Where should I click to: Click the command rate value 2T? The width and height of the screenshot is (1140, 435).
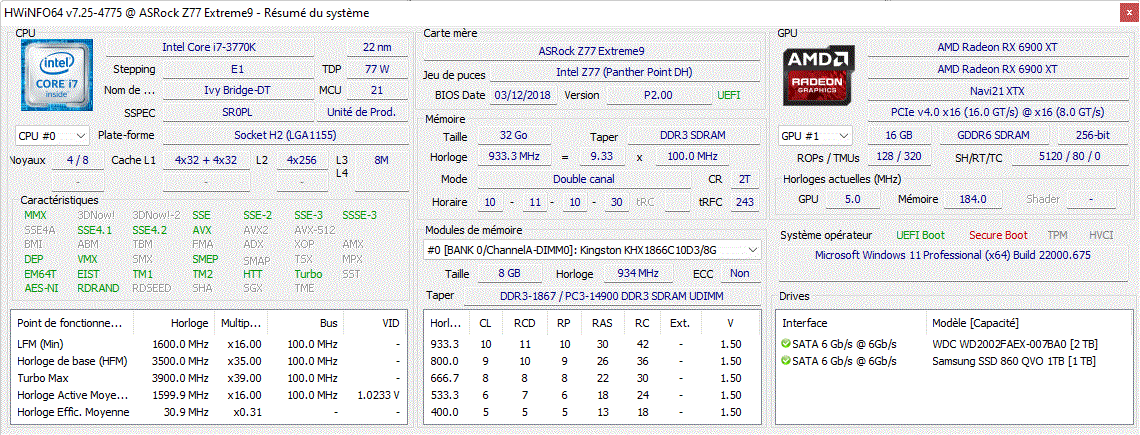point(744,179)
